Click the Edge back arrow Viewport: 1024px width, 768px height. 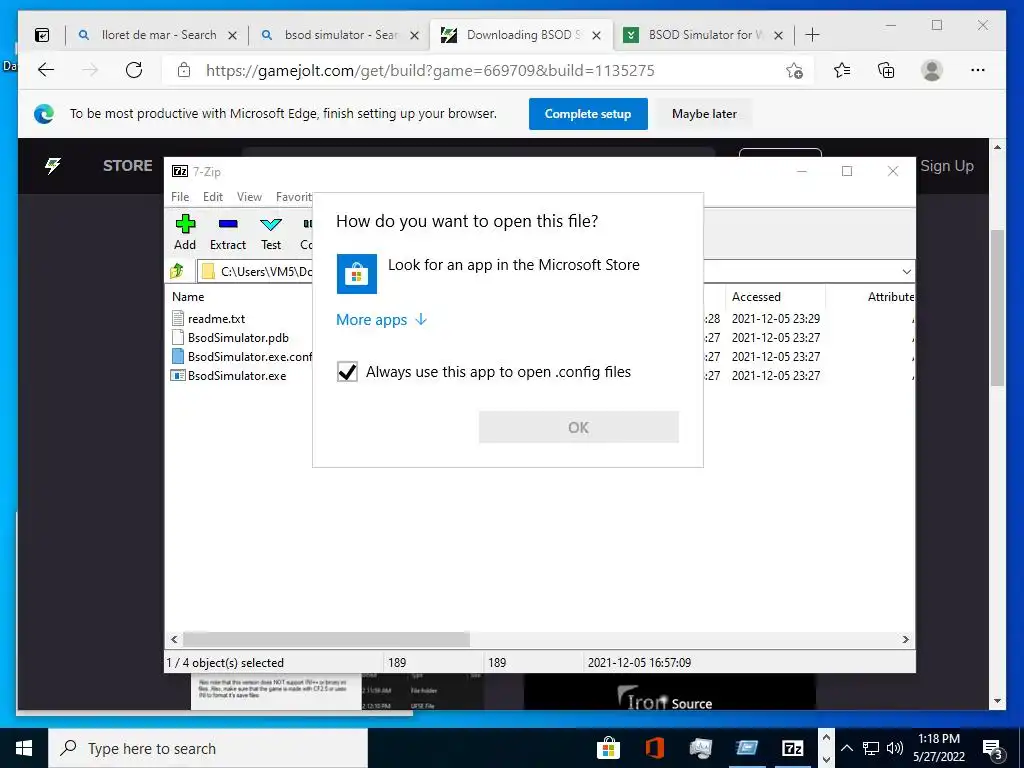click(46, 70)
